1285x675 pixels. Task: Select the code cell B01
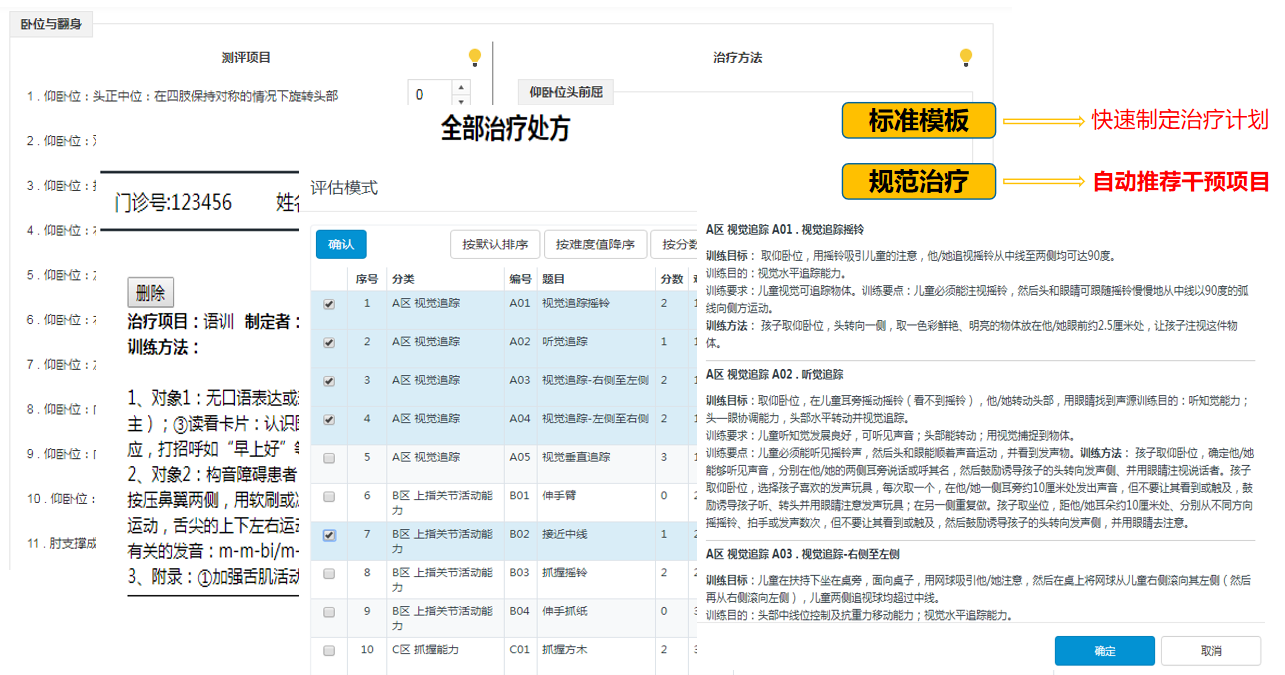[x=520, y=496]
